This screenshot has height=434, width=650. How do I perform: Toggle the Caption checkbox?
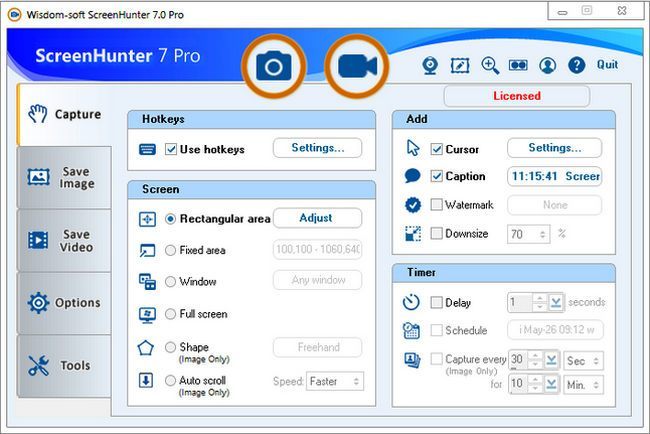pyautogui.click(x=437, y=176)
